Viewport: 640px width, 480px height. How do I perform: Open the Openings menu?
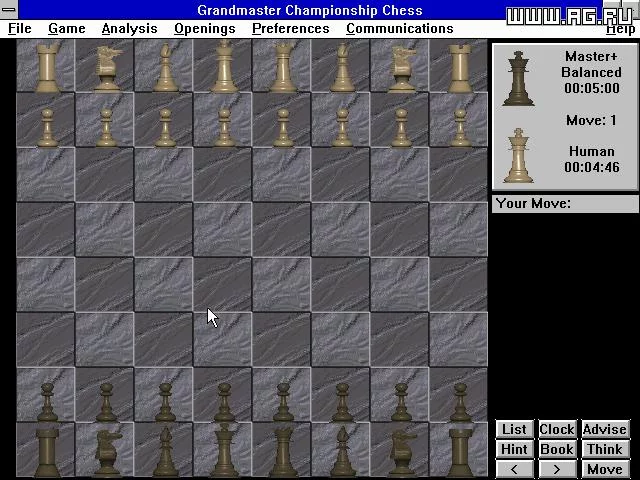(204, 29)
